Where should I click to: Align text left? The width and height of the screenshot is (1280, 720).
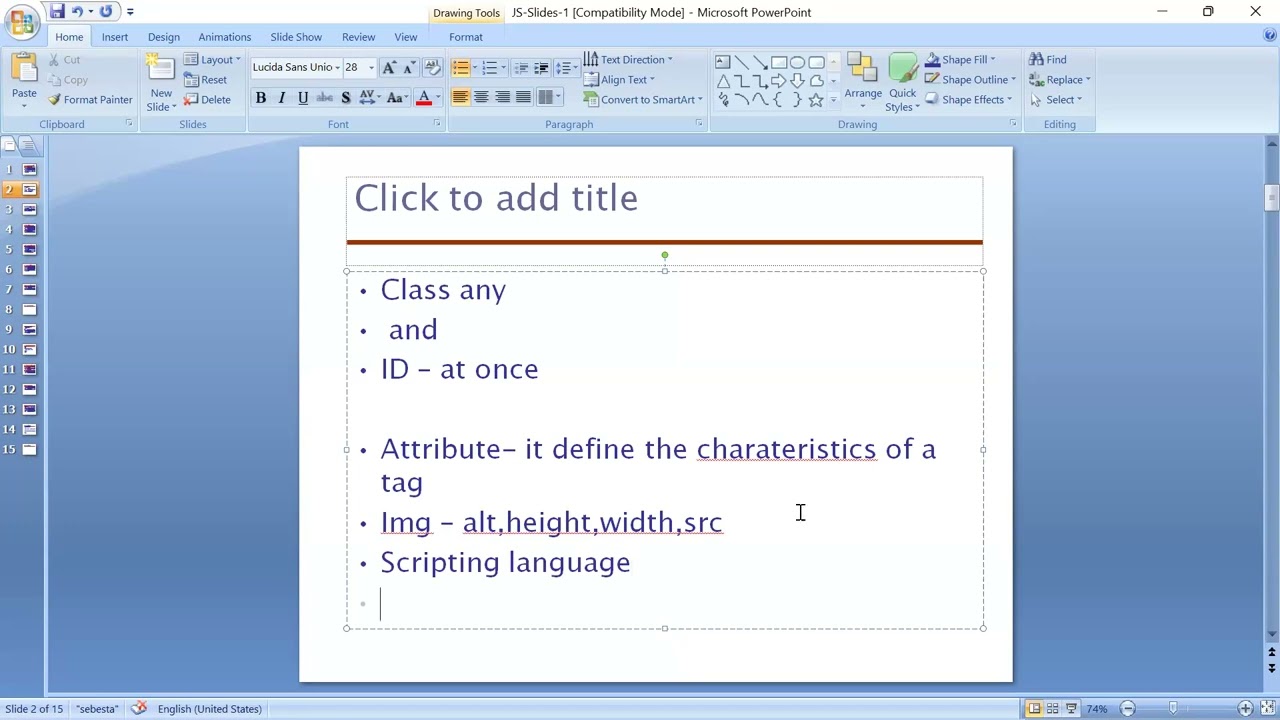pyautogui.click(x=460, y=98)
